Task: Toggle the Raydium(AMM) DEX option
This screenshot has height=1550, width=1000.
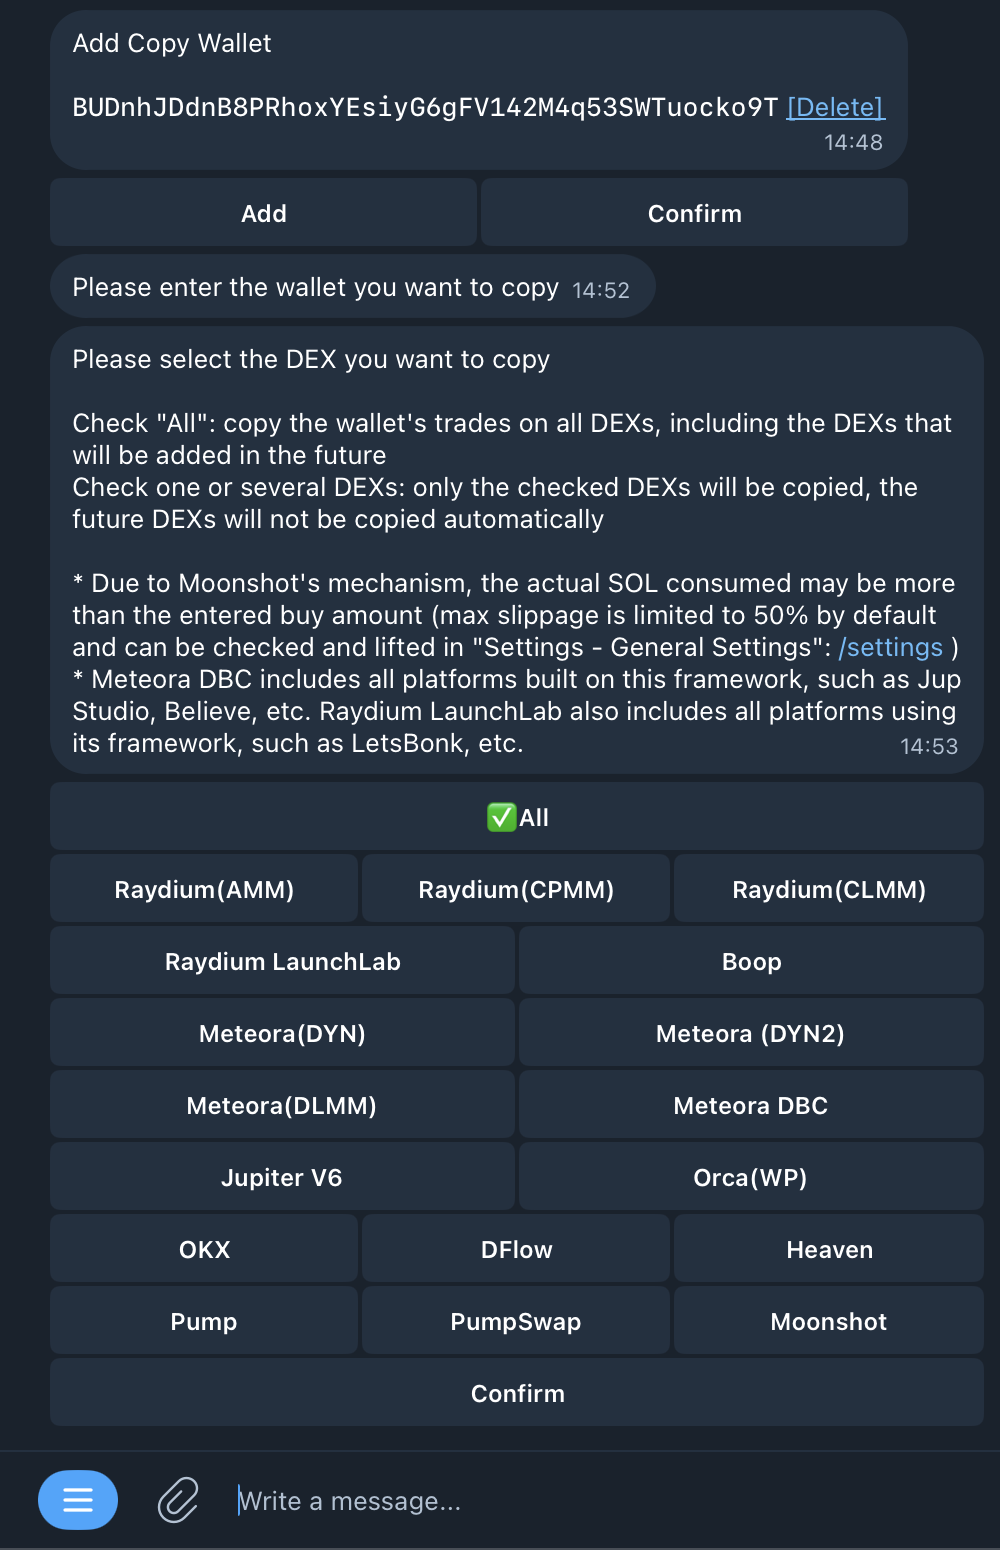Action: coord(204,889)
